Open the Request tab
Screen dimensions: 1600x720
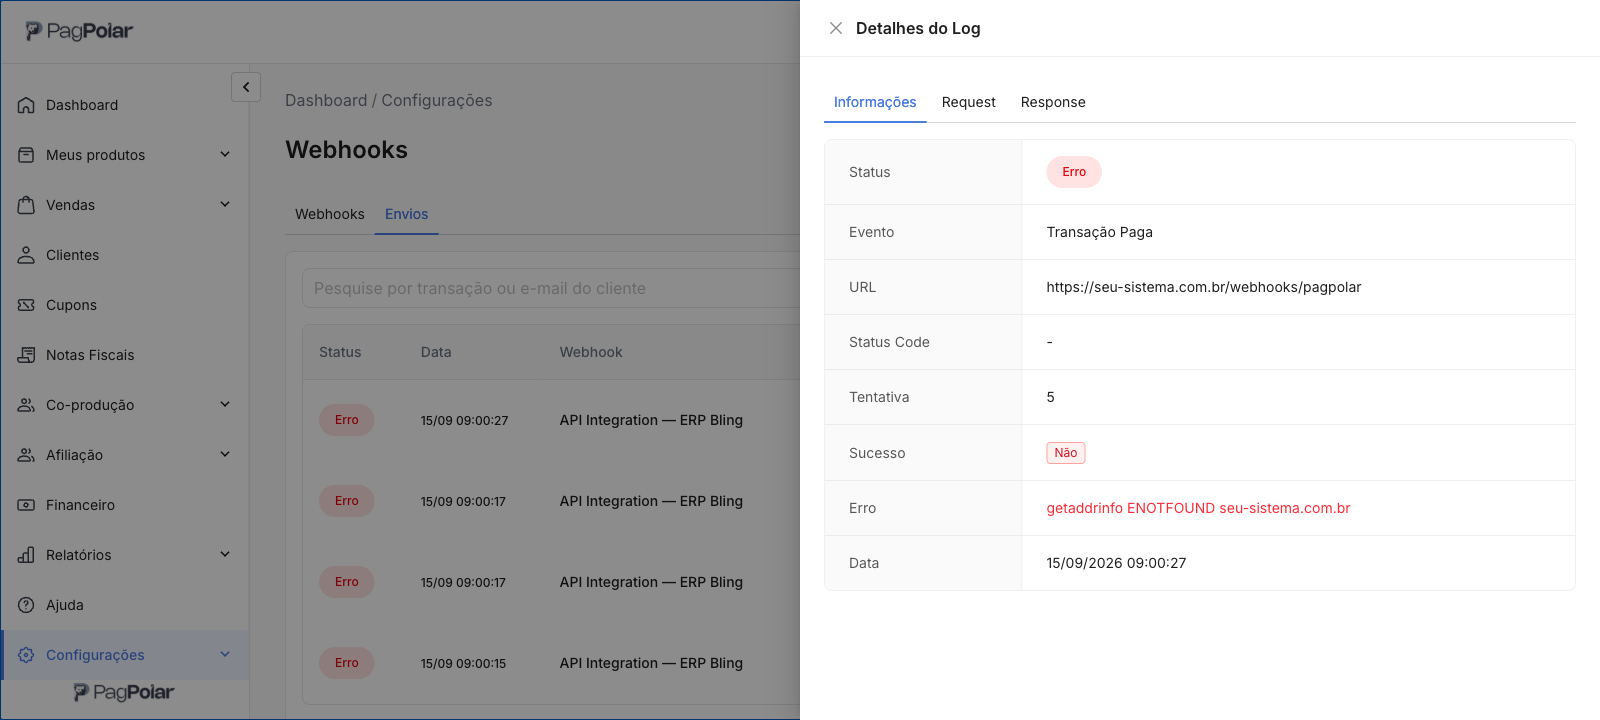(968, 102)
